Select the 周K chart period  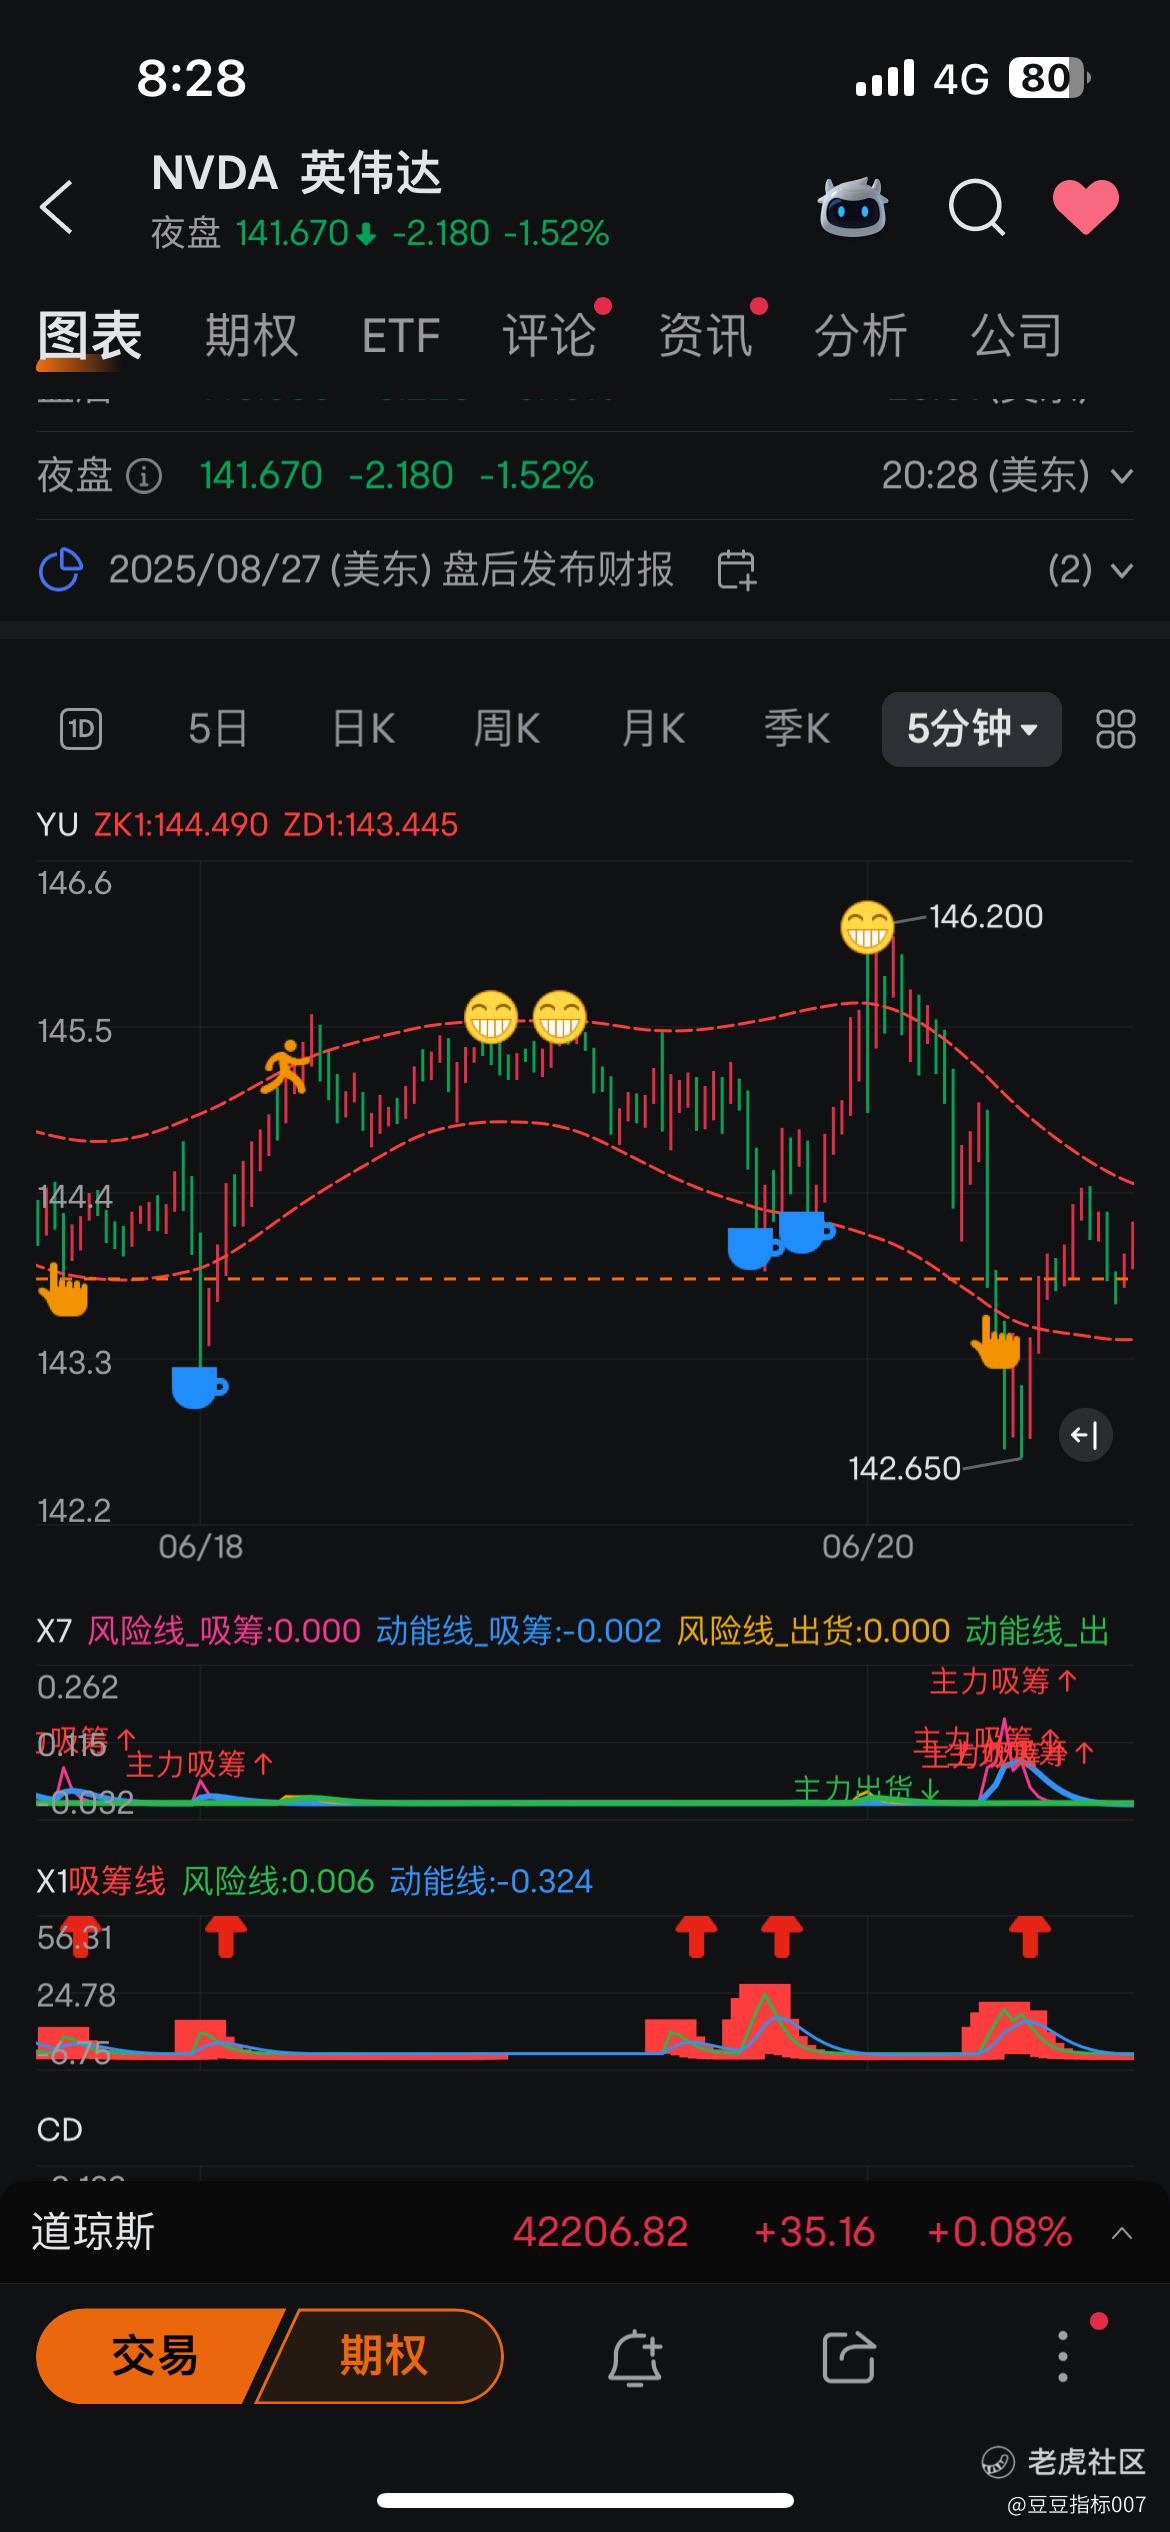click(507, 729)
